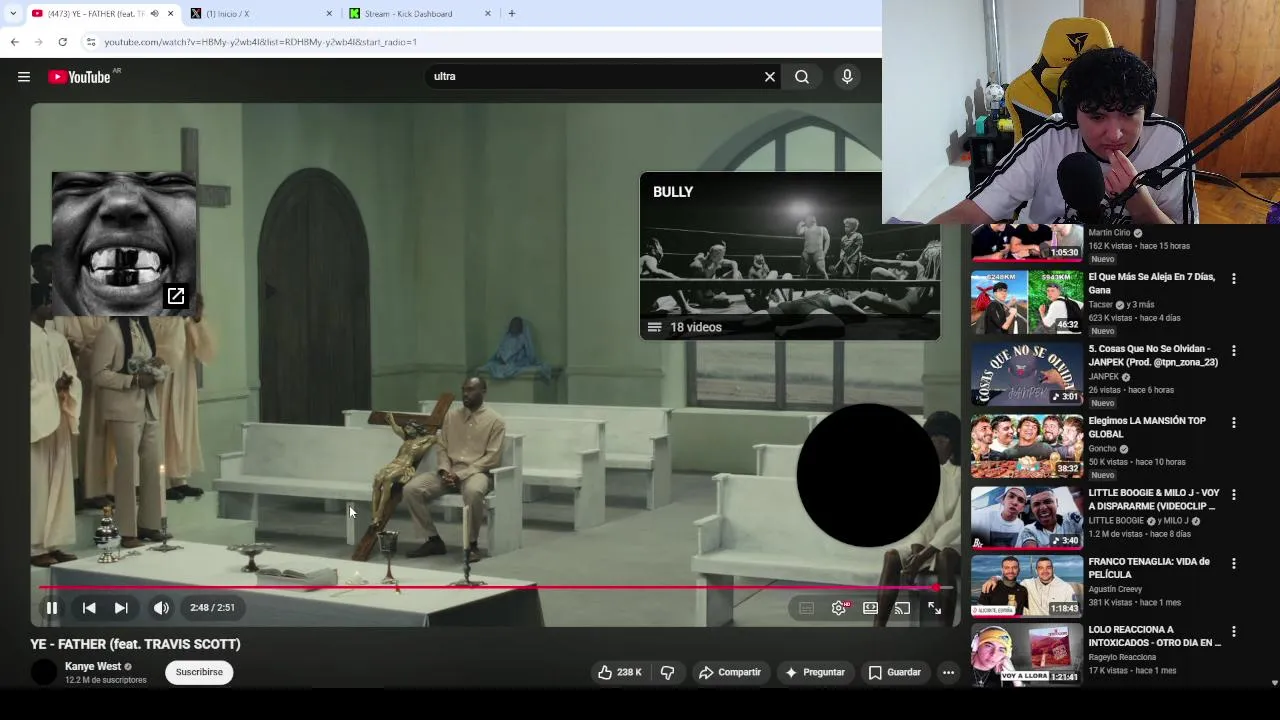Open options for 'LOLO REACCIONA' video
This screenshot has width=1280, height=720.
click(x=1234, y=632)
